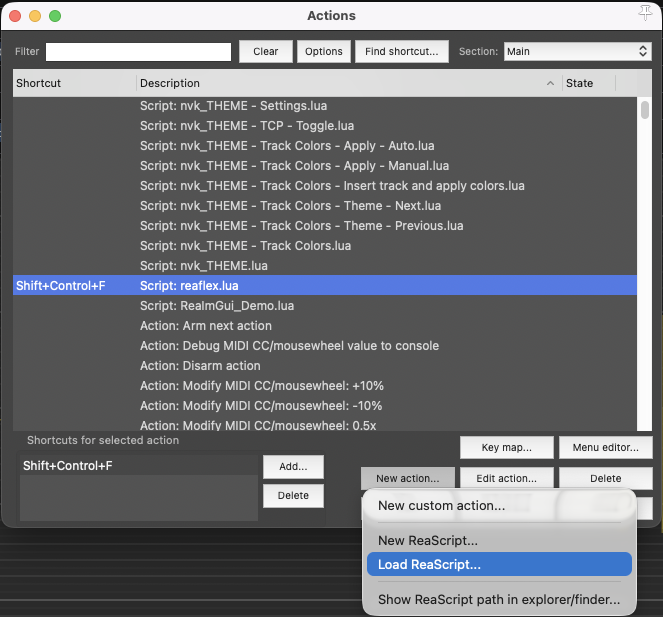Select Script: nvk_THEME - Settings.lua
Screen dimensions: 663x617
[325, 106]
